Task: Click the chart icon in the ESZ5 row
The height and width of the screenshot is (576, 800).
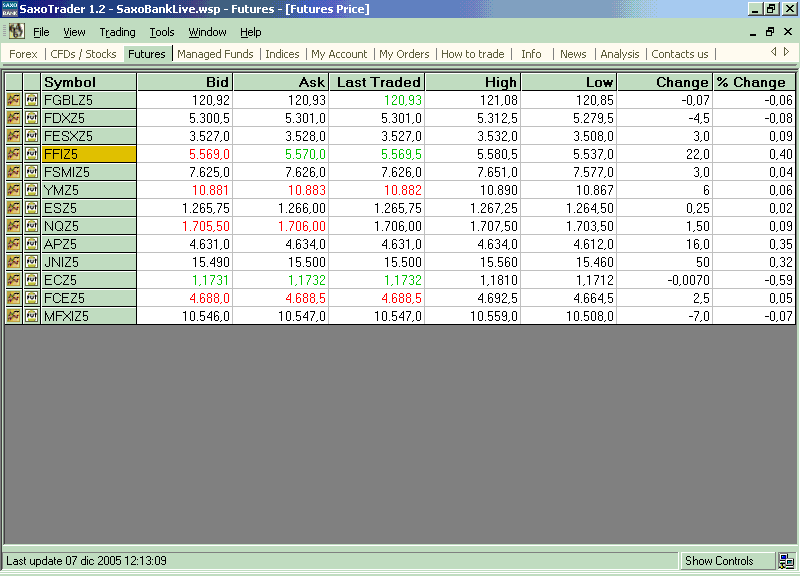Action: click(14, 208)
